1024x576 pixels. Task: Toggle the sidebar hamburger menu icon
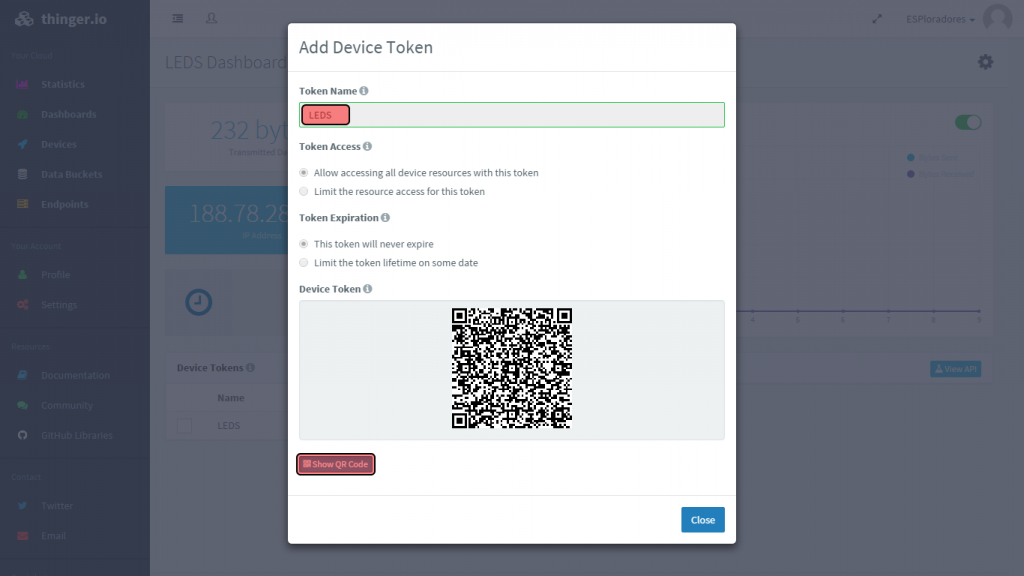(178, 18)
